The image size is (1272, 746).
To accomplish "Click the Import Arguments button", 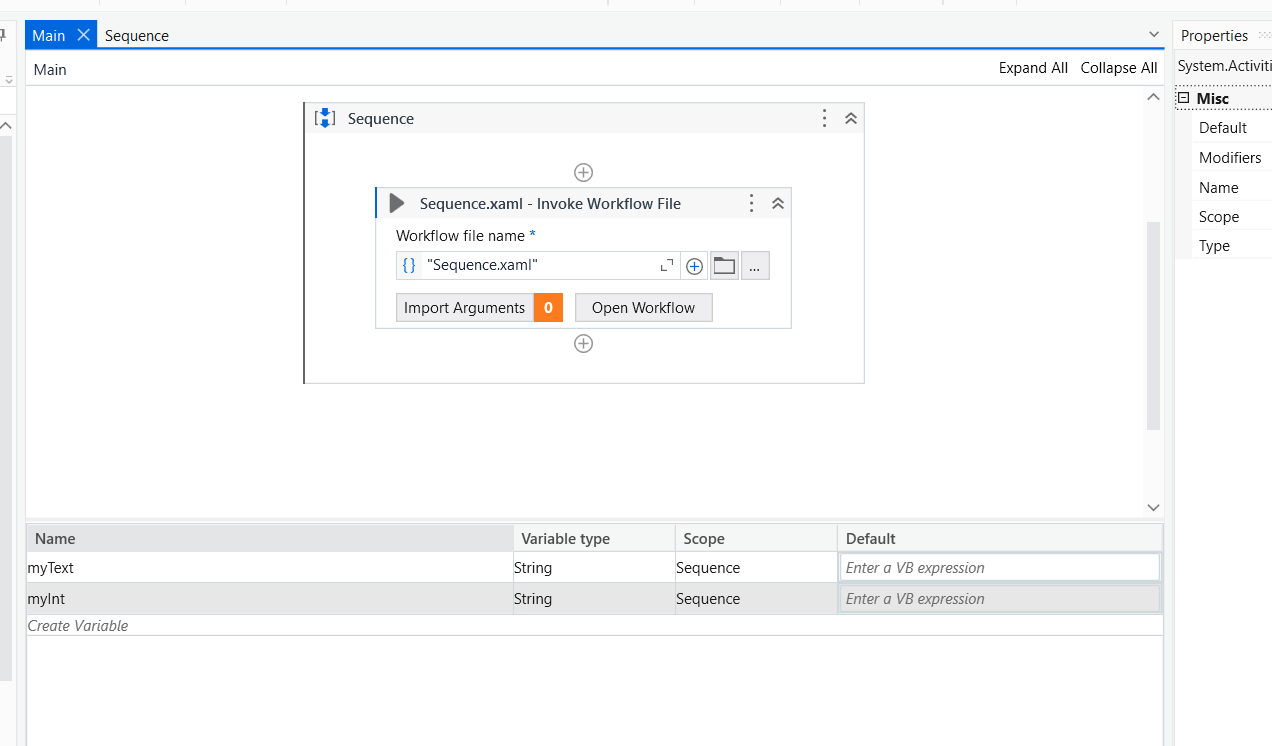I will [x=465, y=307].
